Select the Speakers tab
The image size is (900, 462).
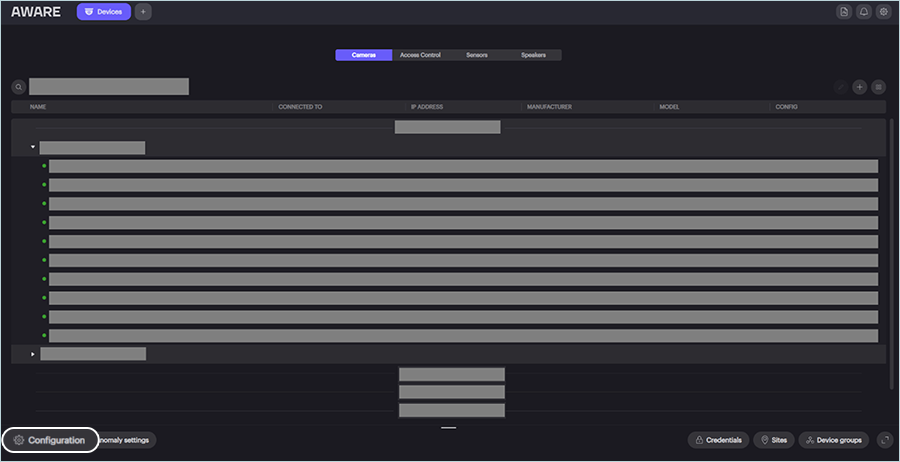[533, 55]
